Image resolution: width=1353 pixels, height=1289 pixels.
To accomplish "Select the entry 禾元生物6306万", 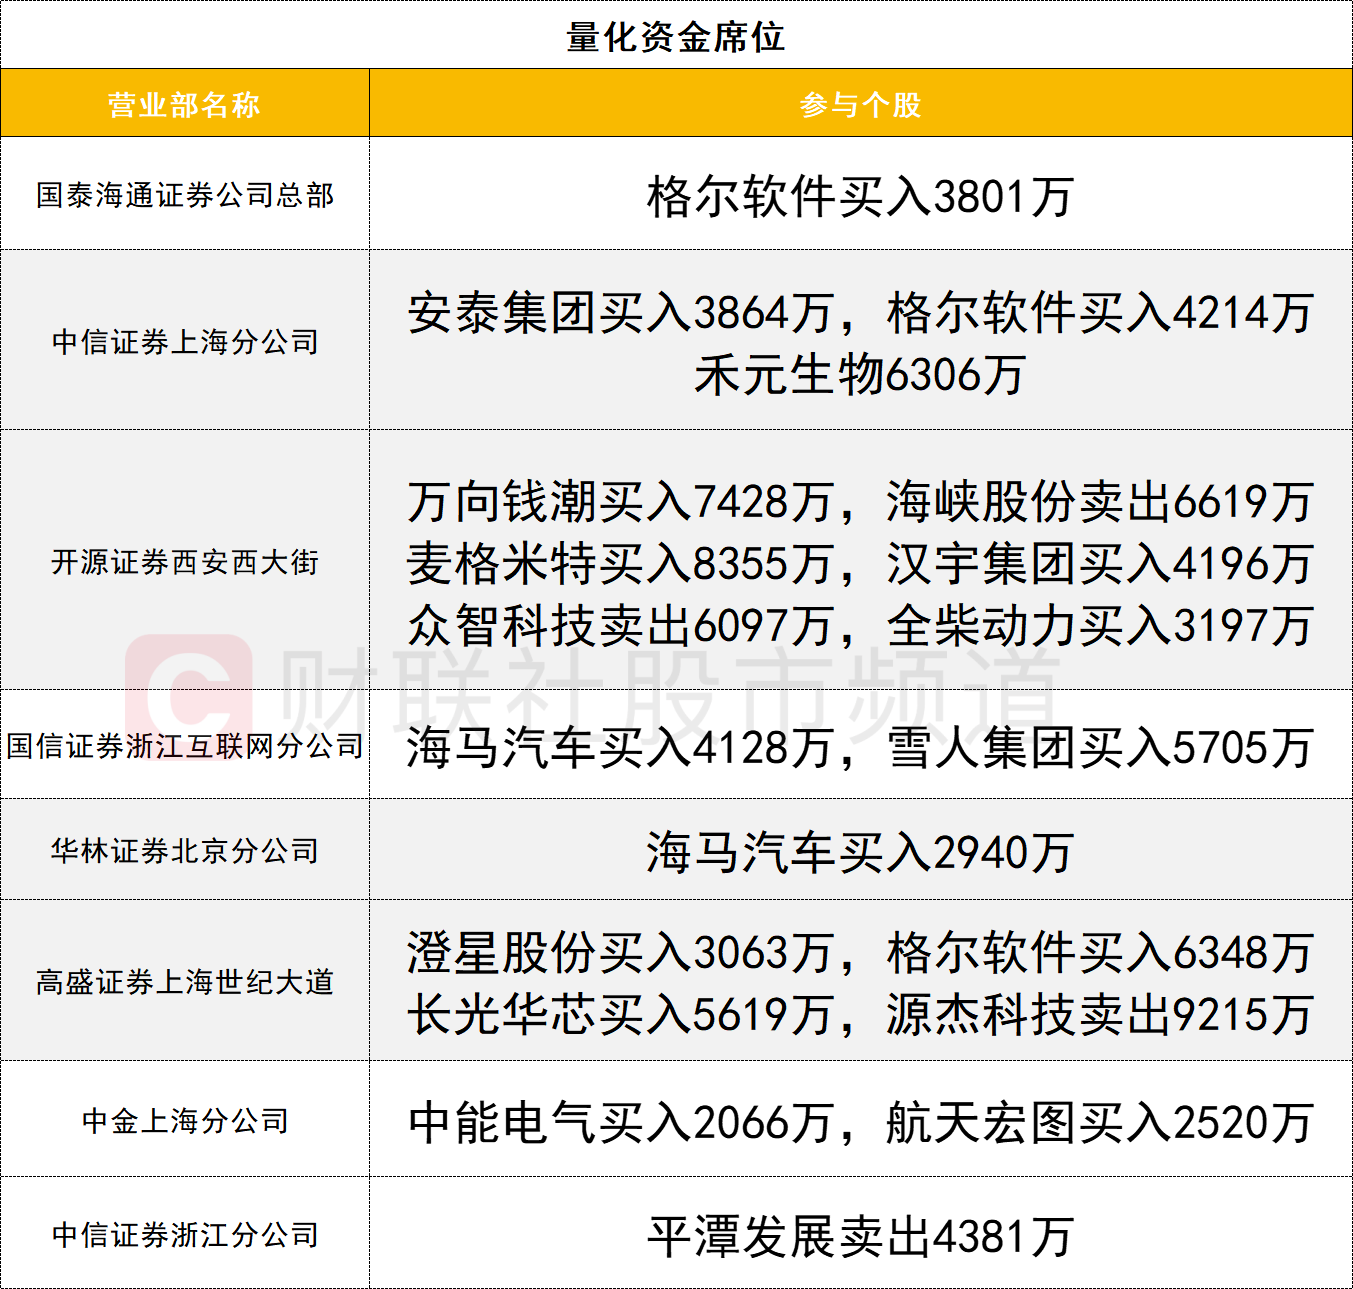I will tap(860, 375).
